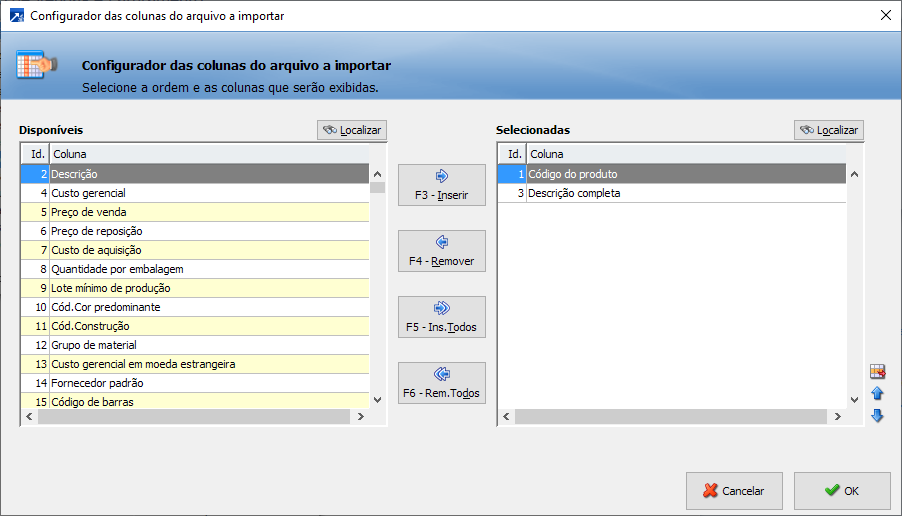Image resolution: width=902 pixels, height=516 pixels.
Task: Click the Coluna header in the Selecionadas list
Action: (686, 154)
